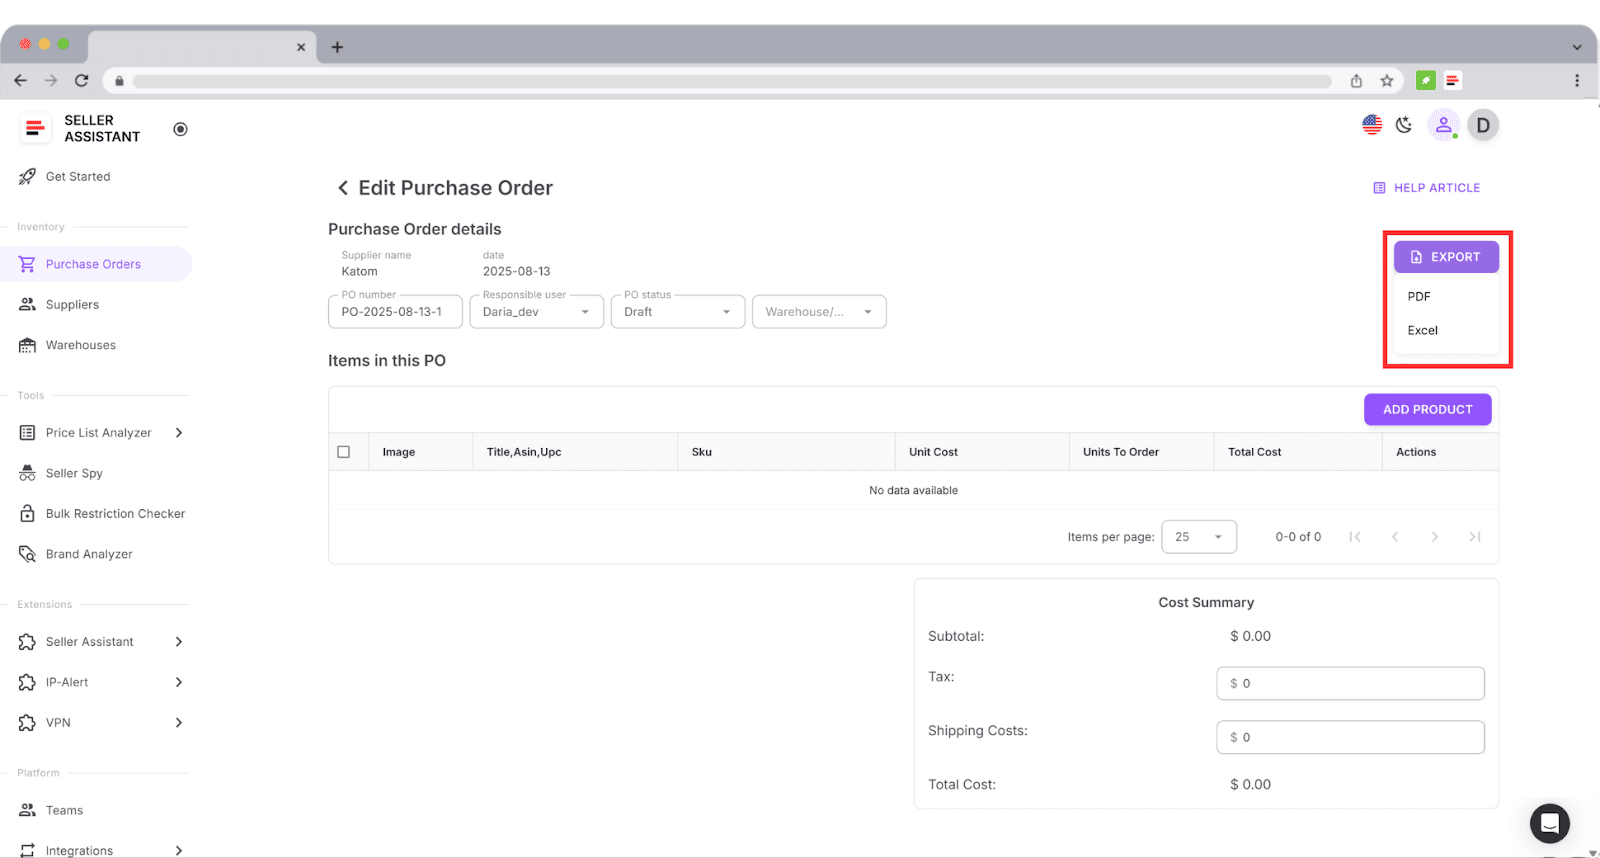
Task: Bookmark this page with the star icon
Action: 1387,81
